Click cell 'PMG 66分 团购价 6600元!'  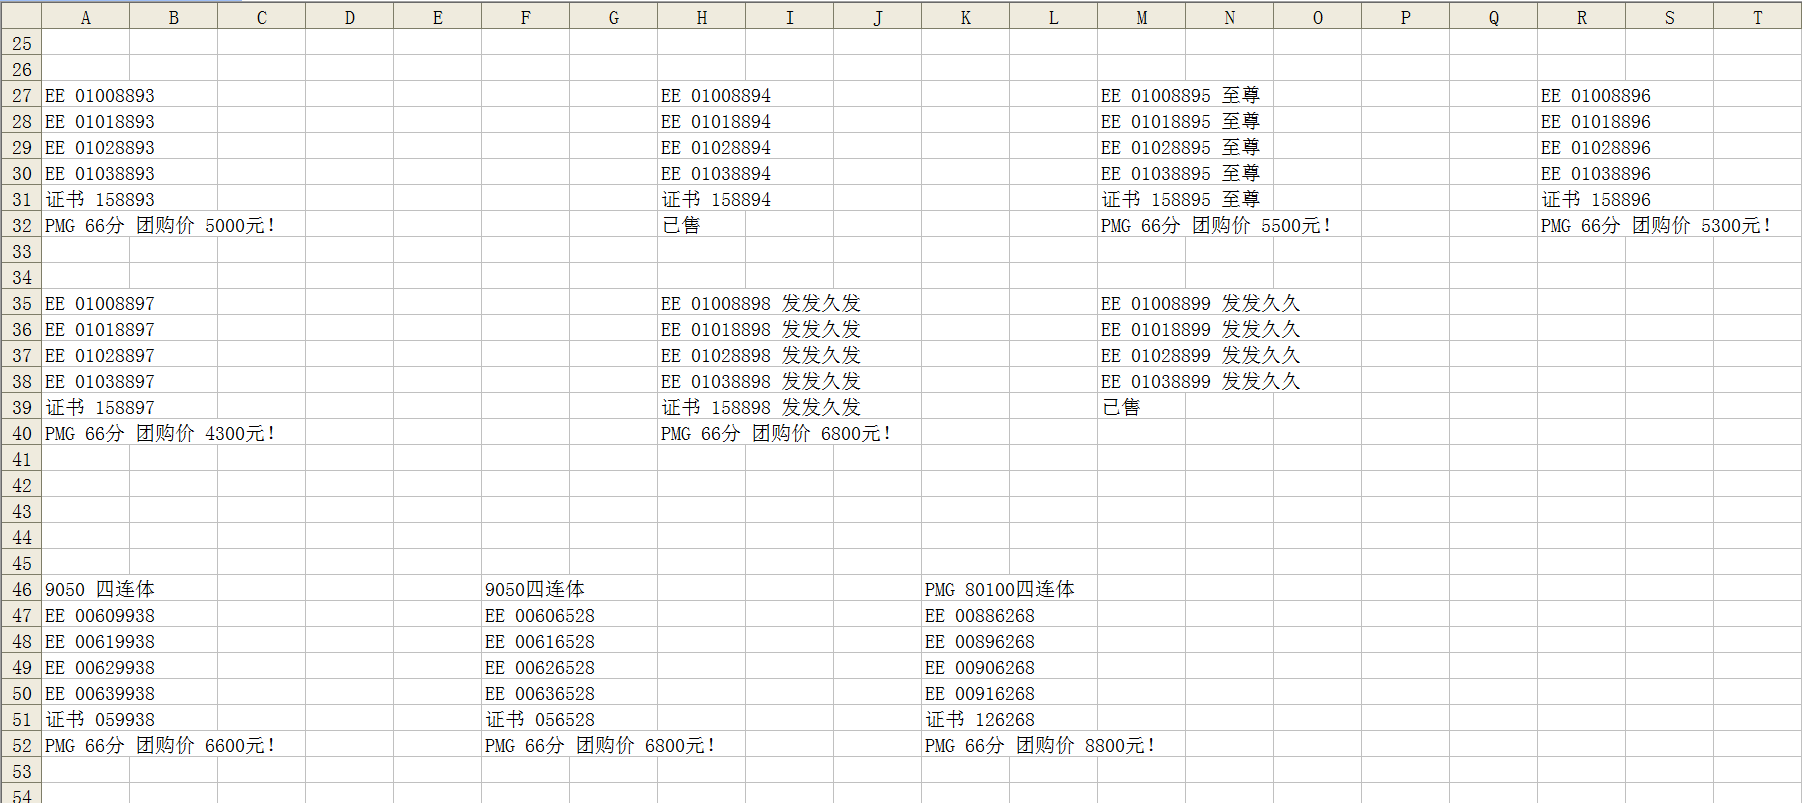pyautogui.click(x=160, y=745)
